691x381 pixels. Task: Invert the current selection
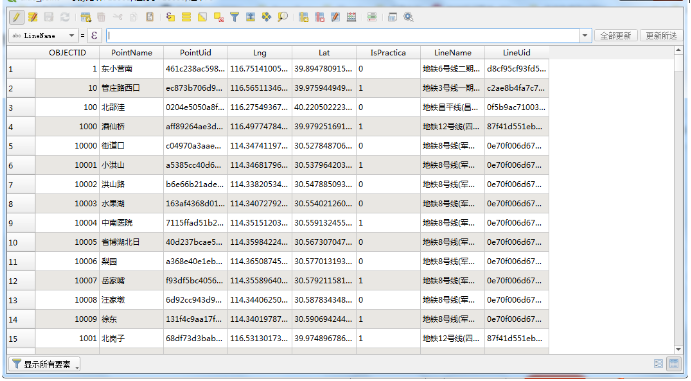point(202,17)
